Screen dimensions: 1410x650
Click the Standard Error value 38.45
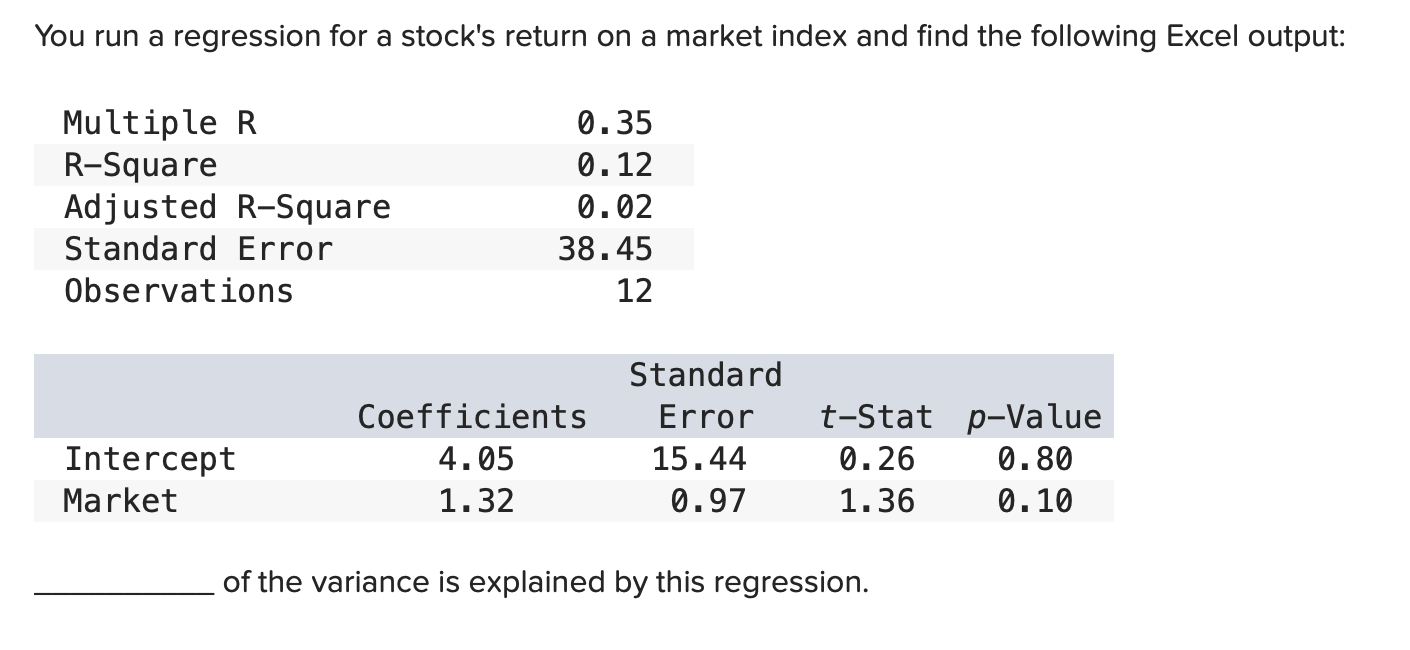coord(605,248)
